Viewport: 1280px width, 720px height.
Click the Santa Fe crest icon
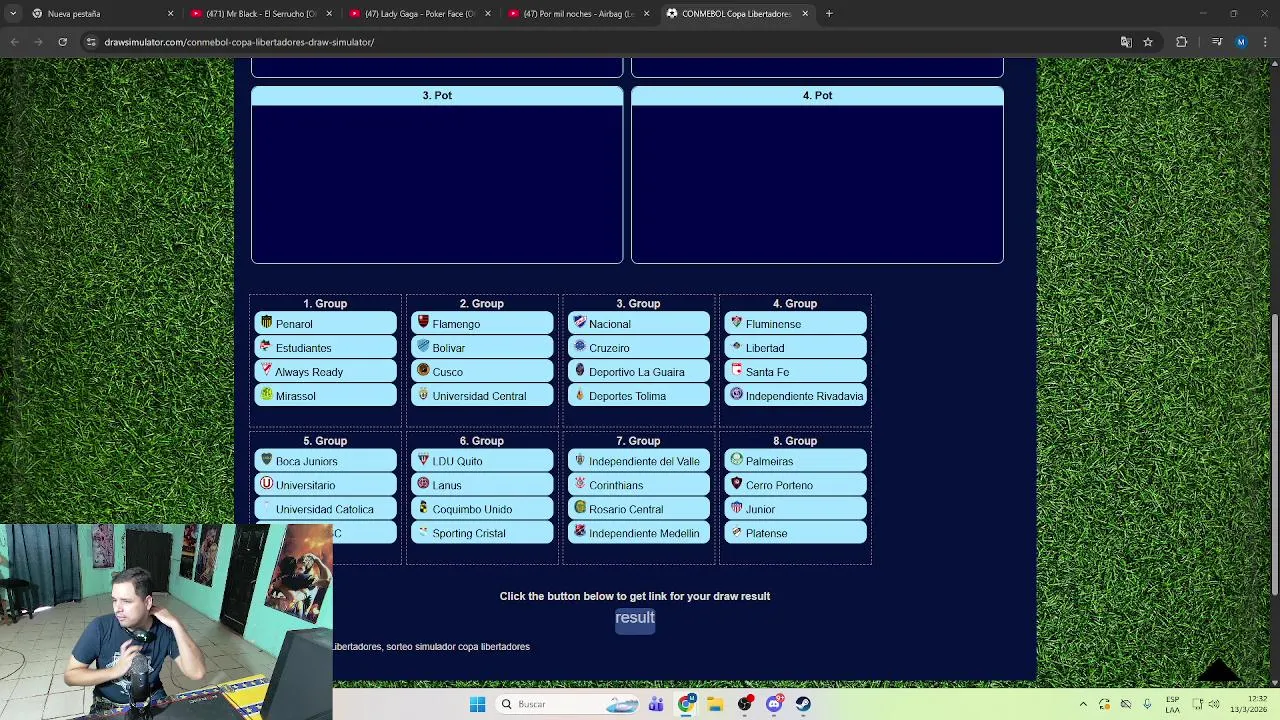736,371
